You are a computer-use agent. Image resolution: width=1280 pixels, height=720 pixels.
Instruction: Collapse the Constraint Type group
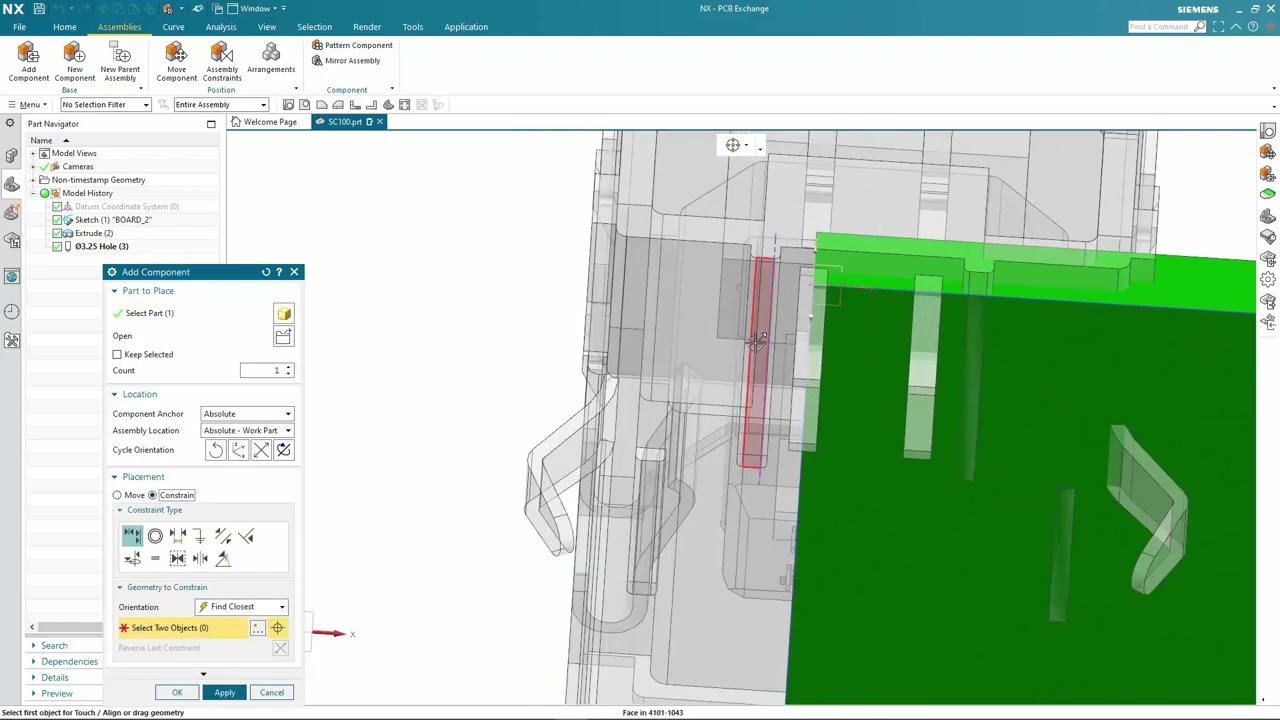point(120,510)
